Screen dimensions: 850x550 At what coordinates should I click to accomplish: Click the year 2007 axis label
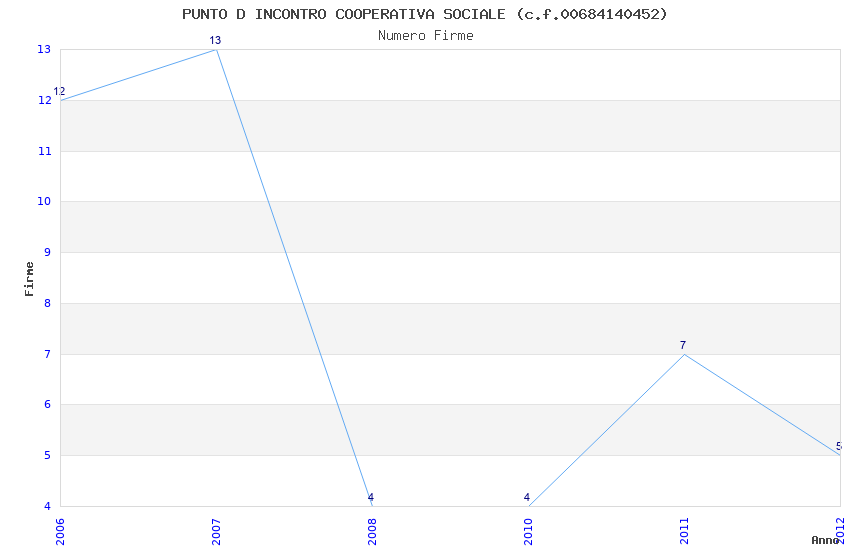(x=216, y=531)
